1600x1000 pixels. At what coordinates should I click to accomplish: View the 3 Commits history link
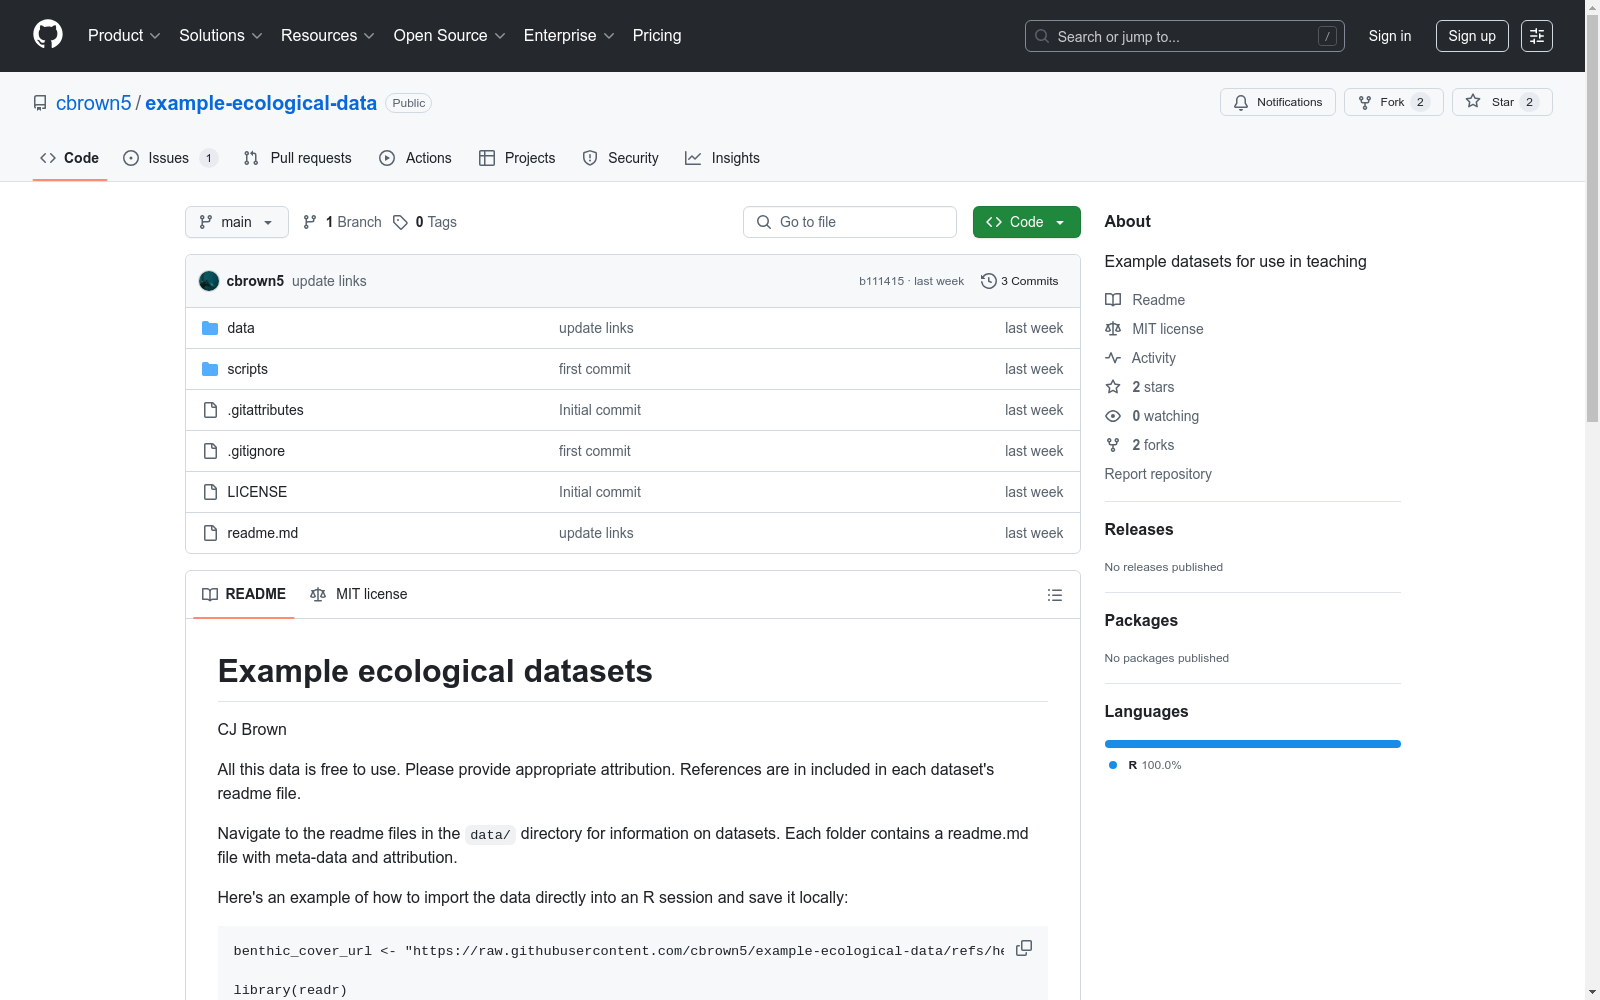1020,281
